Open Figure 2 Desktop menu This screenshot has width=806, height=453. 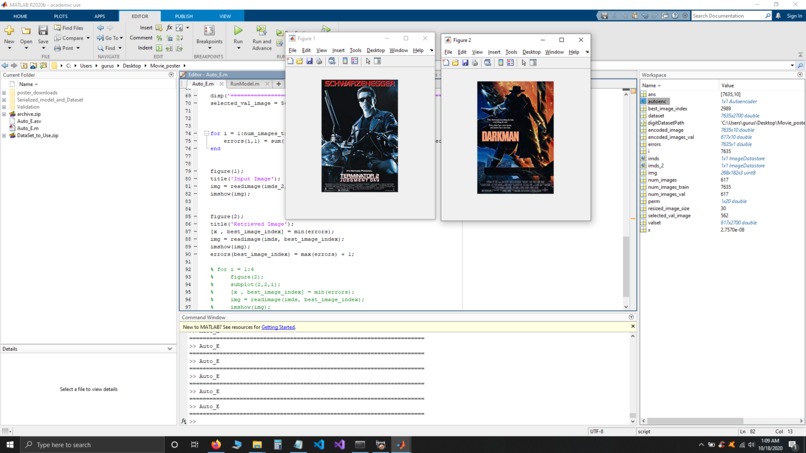(x=531, y=52)
